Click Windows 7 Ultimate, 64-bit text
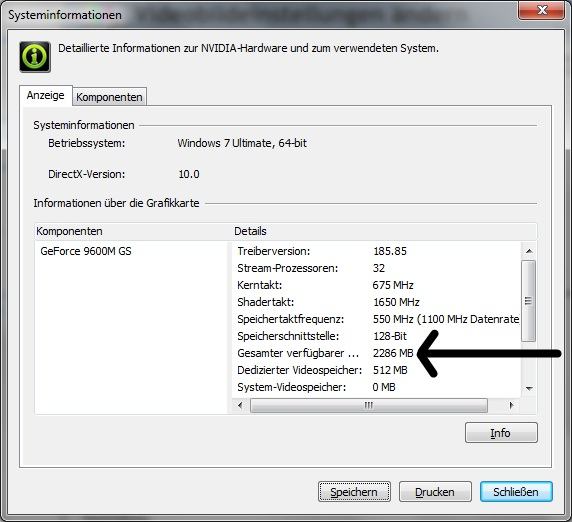This screenshot has width=572, height=522. click(x=242, y=143)
